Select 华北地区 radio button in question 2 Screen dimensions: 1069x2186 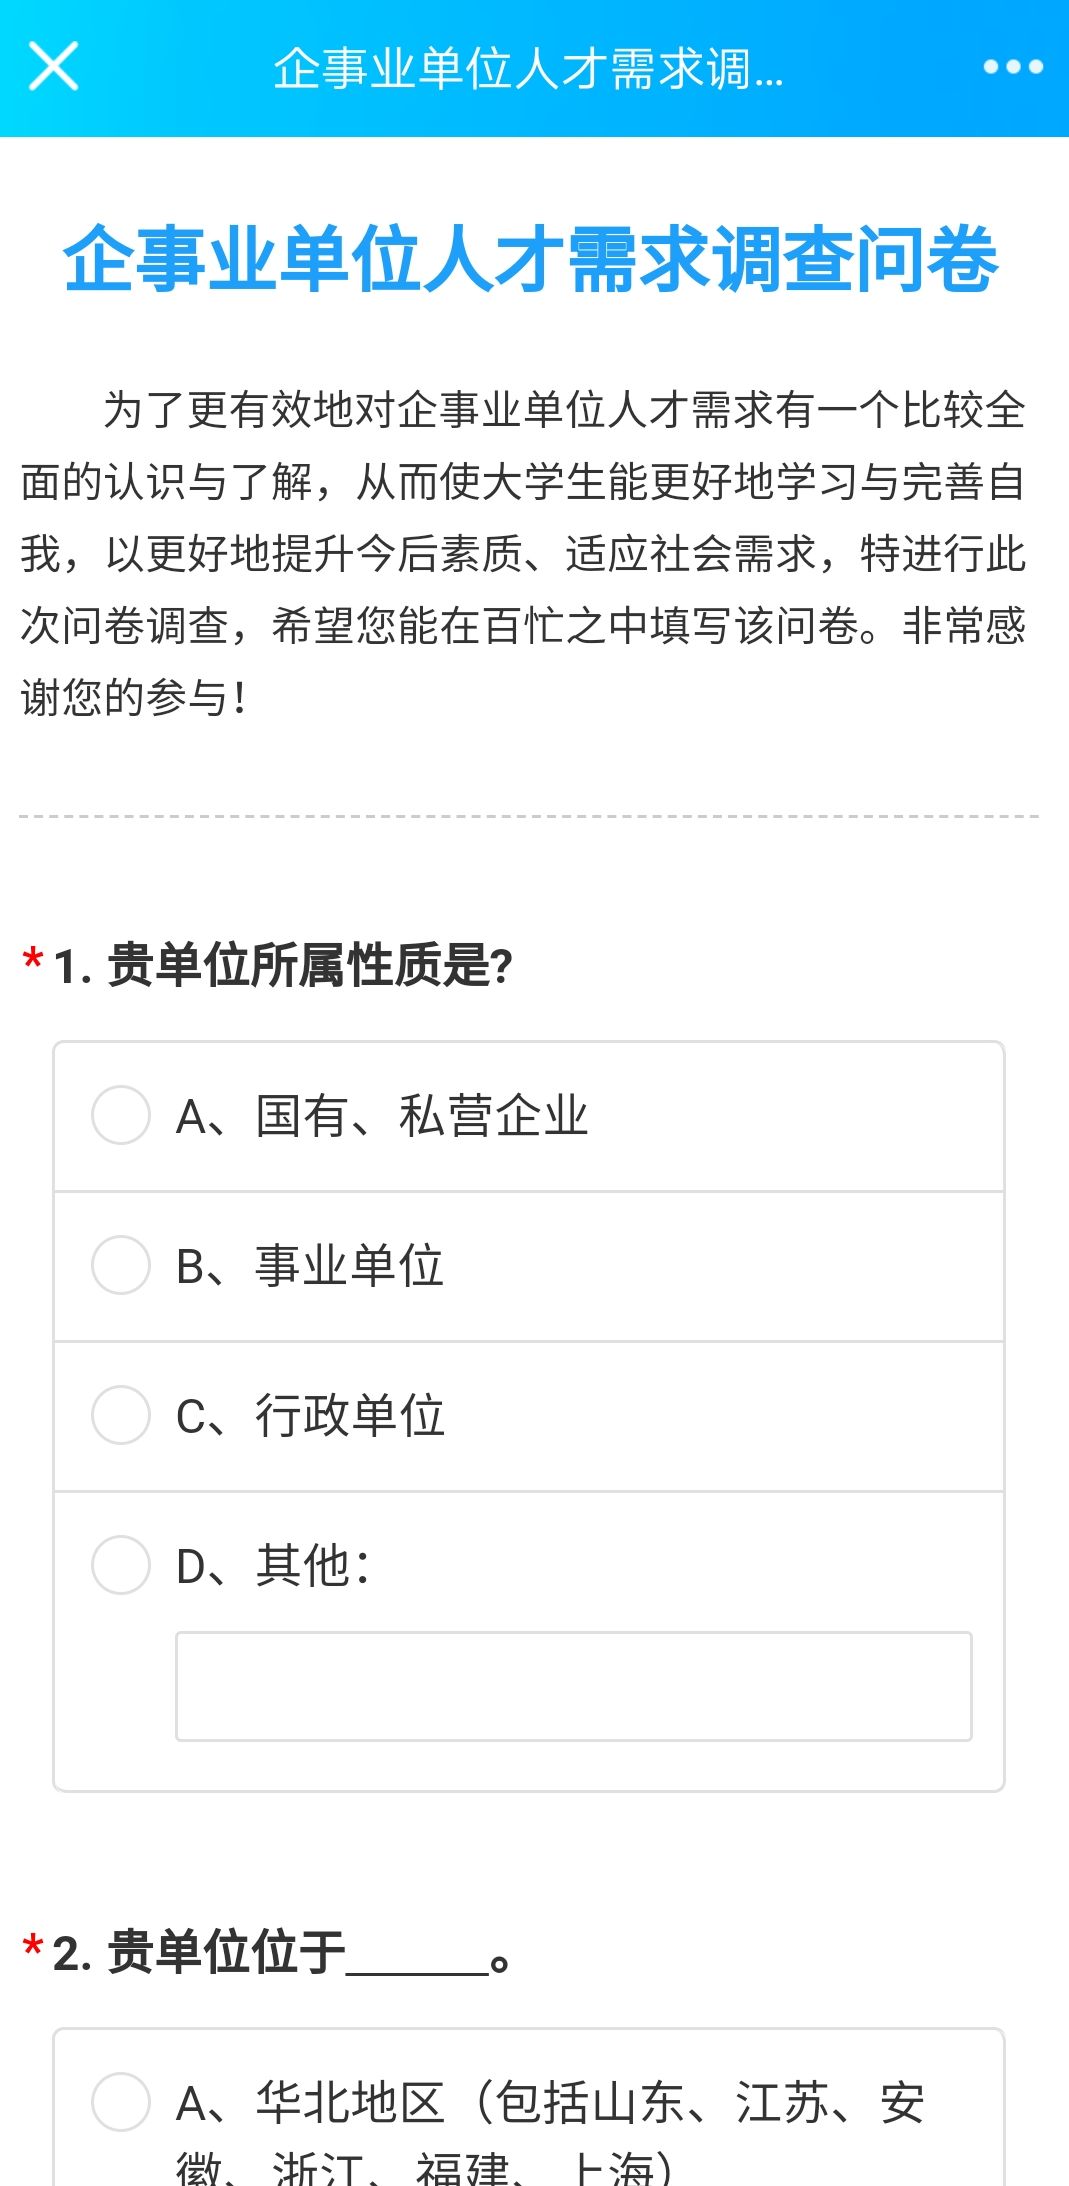(x=121, y=2102)
